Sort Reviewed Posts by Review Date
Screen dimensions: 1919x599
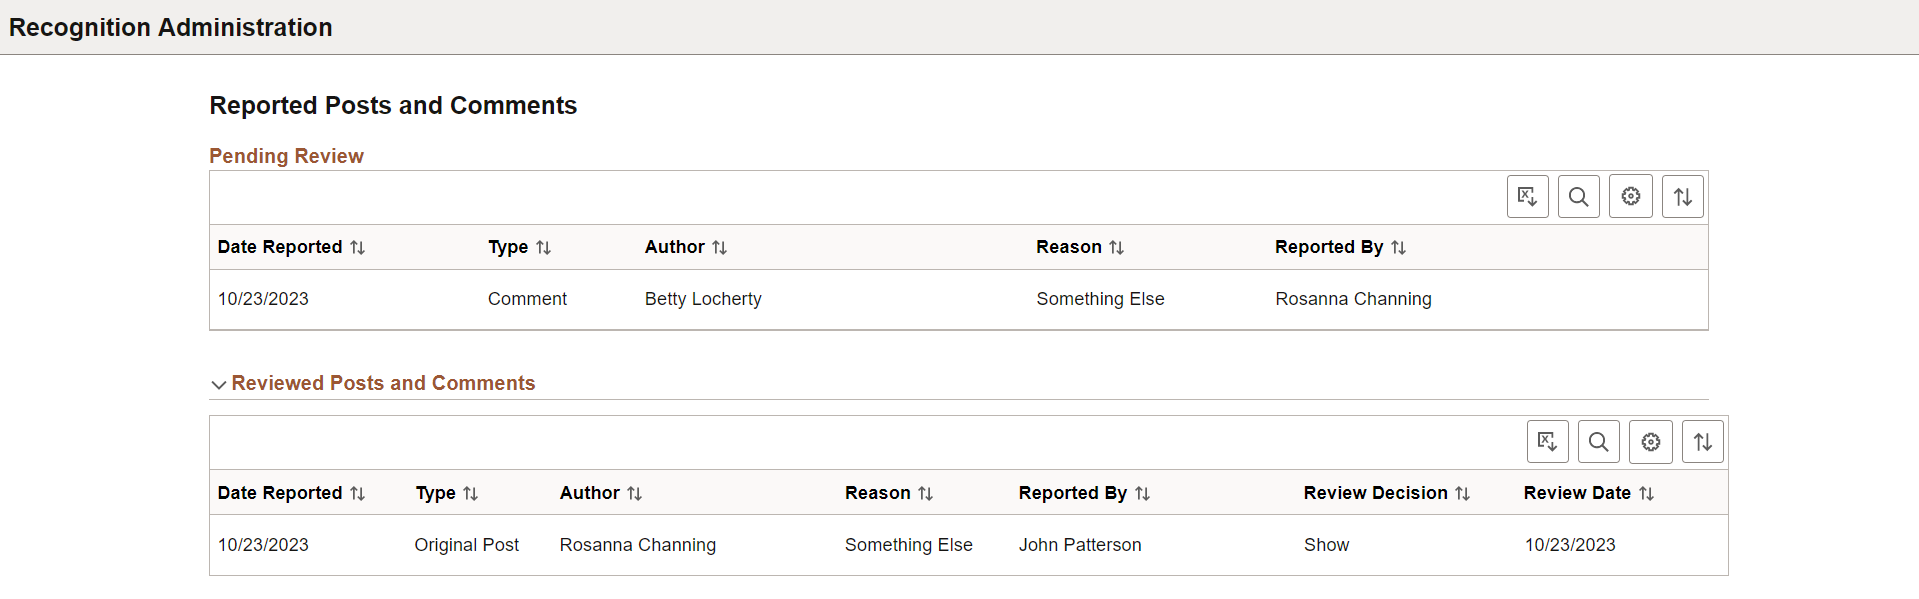[x=1589, y=493]
